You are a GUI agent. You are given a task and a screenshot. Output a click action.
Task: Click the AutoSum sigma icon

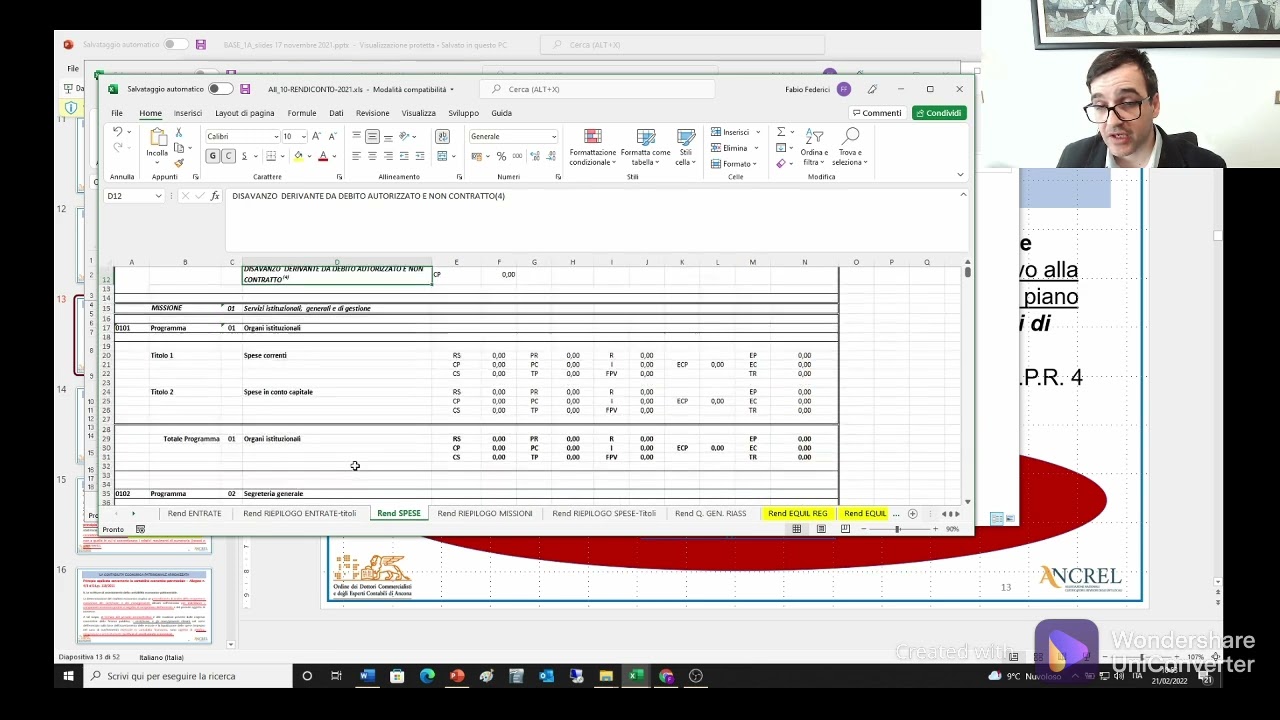pyautogui.click(x=781, y=132)
